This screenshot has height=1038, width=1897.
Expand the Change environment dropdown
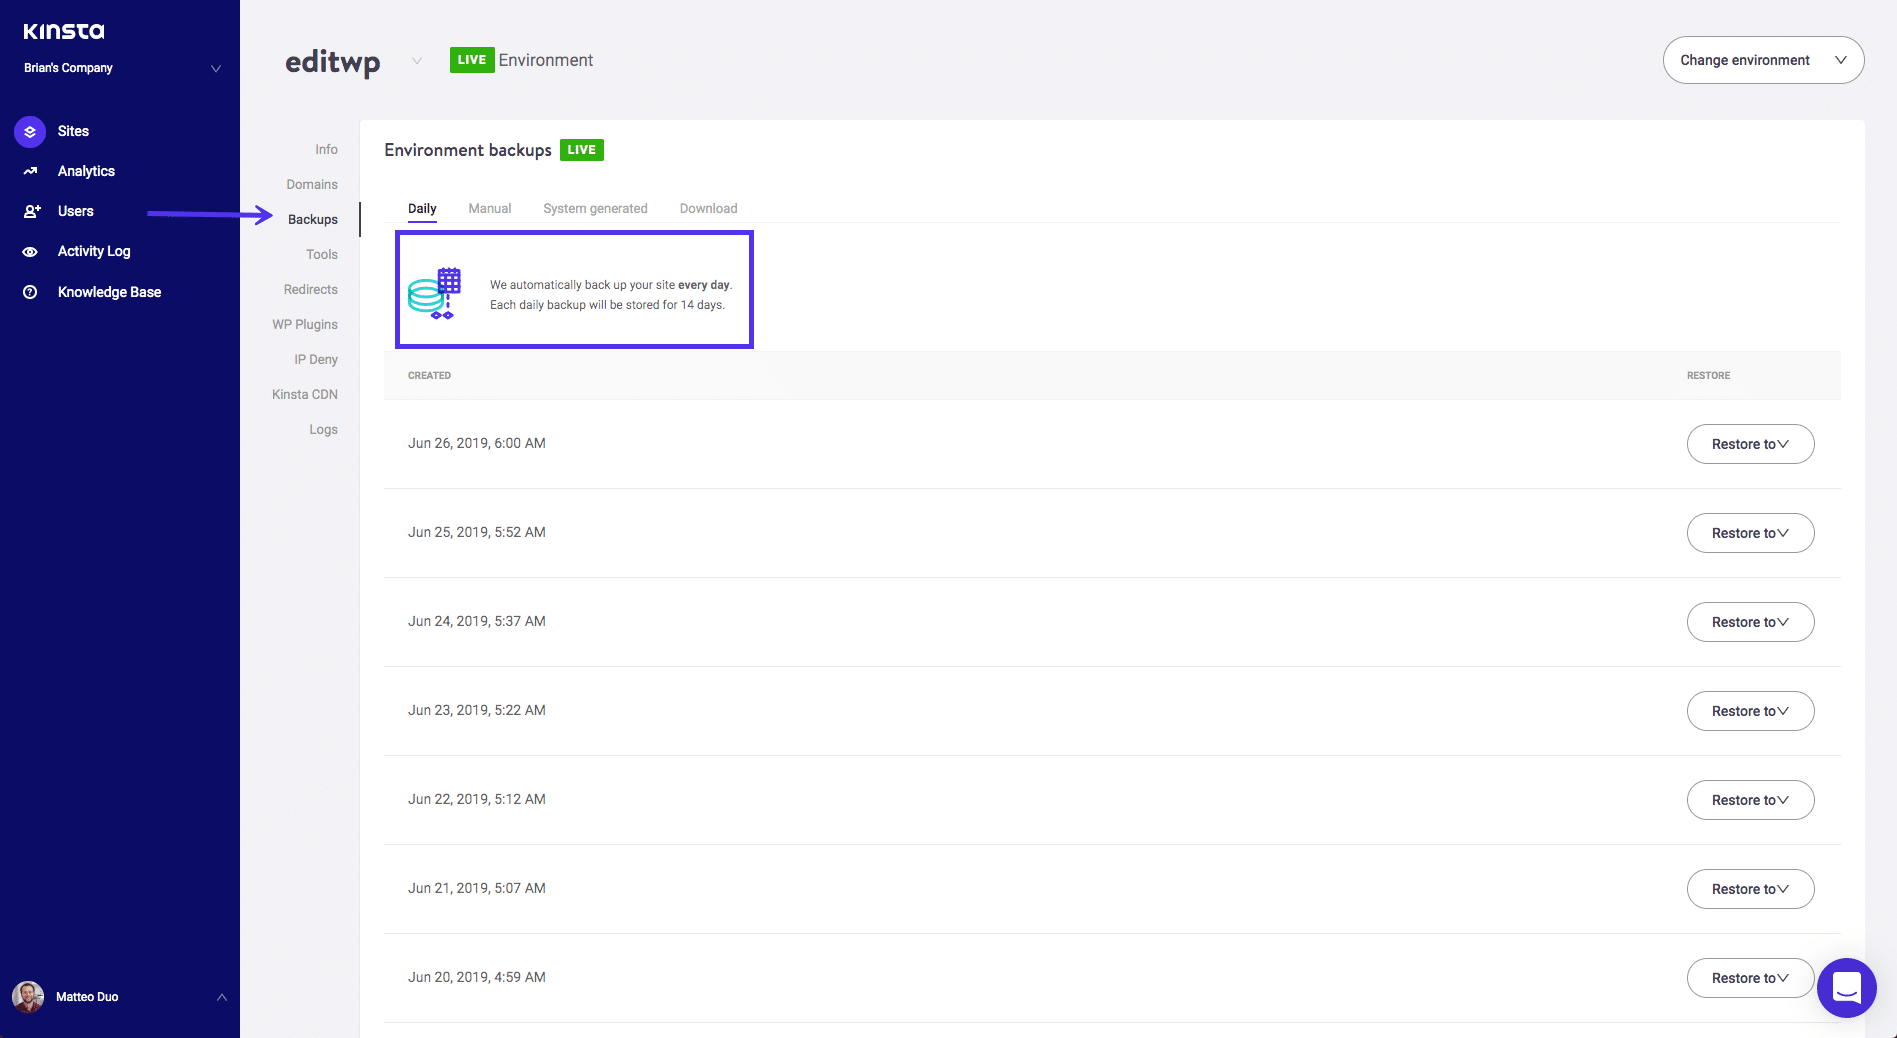[1762, 60]
